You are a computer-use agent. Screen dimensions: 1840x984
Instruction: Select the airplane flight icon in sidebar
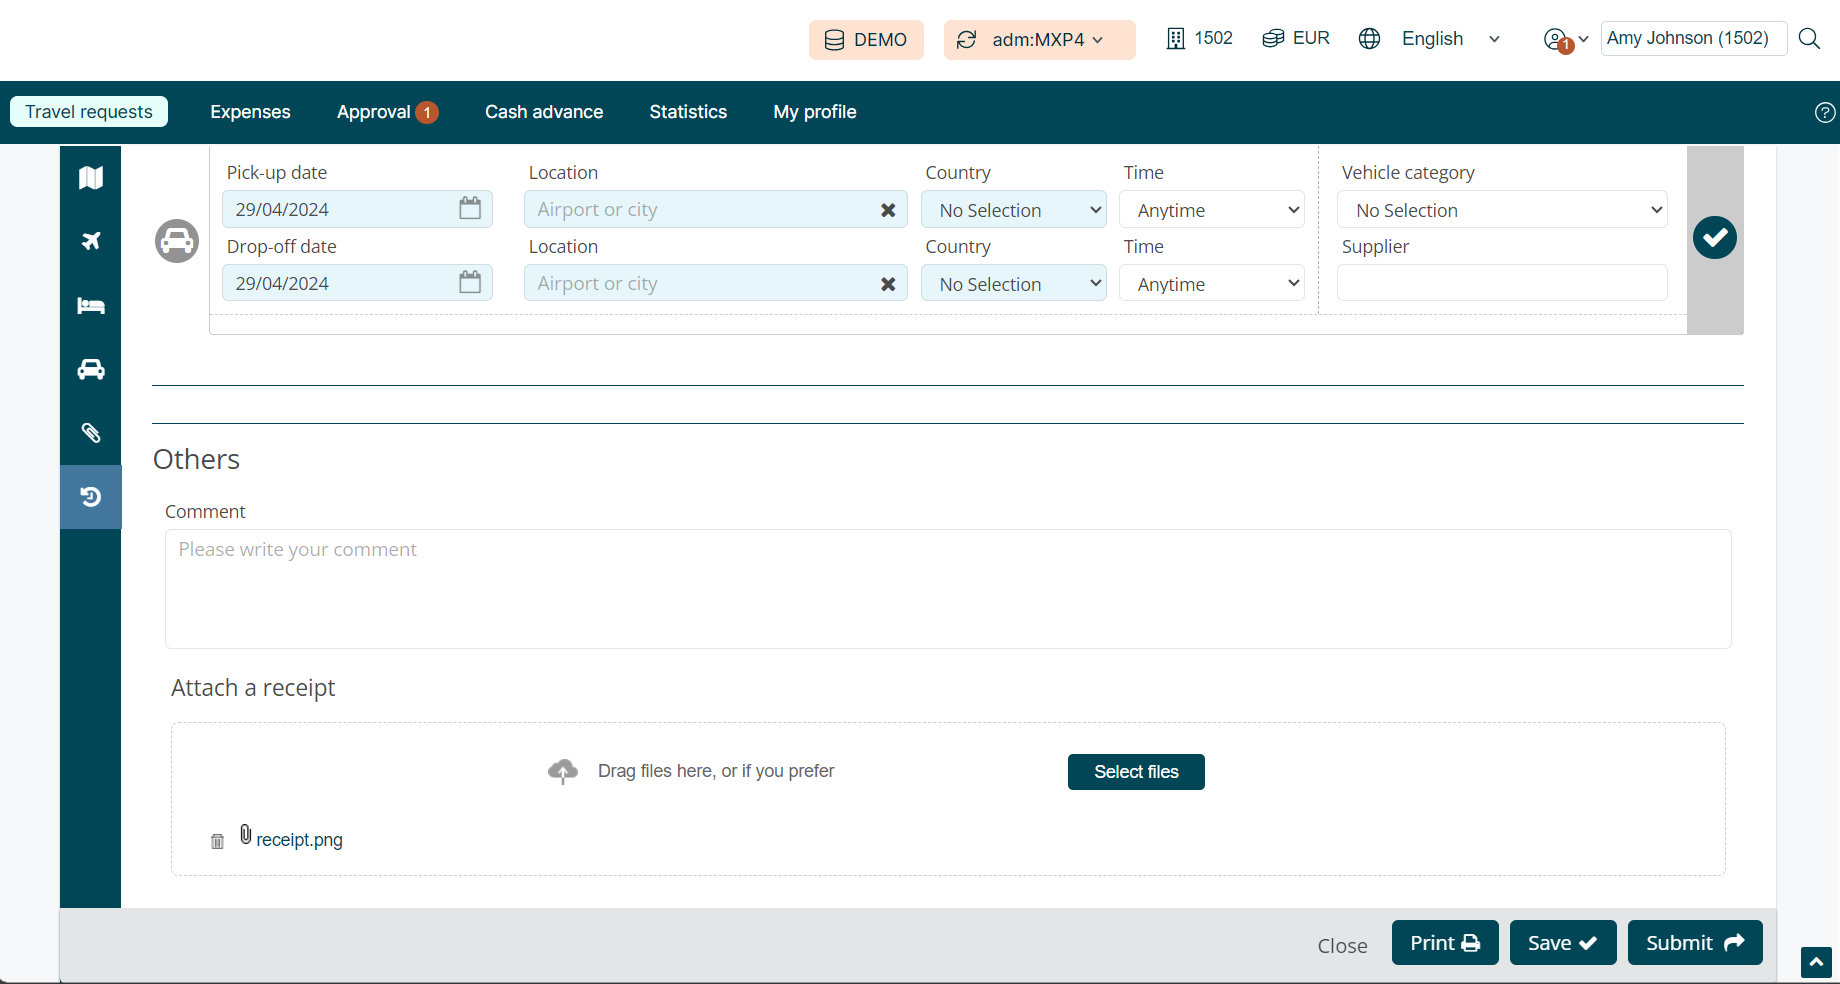coord(91,241)
